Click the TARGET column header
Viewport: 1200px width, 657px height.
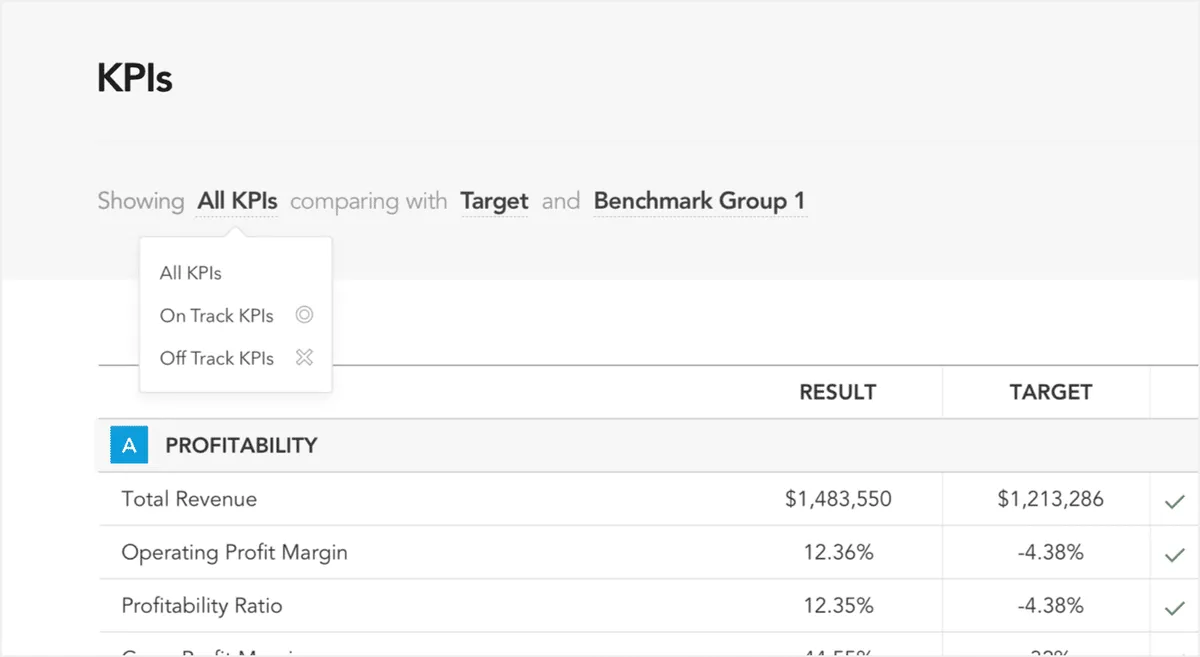[x=1051, y=392]
